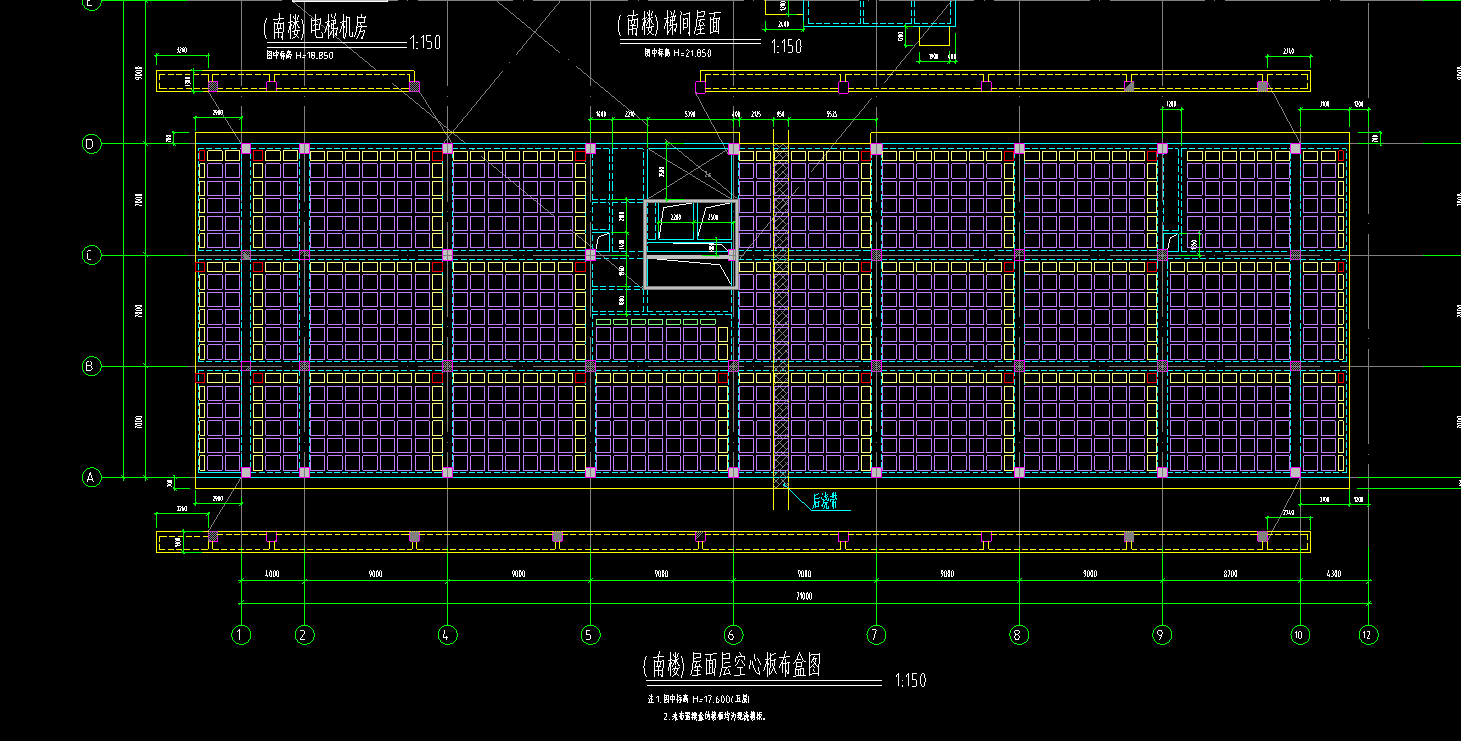Click grid axis bubble D
The height and width of the screenshot is (741, 1461).
tap(90, 144)
